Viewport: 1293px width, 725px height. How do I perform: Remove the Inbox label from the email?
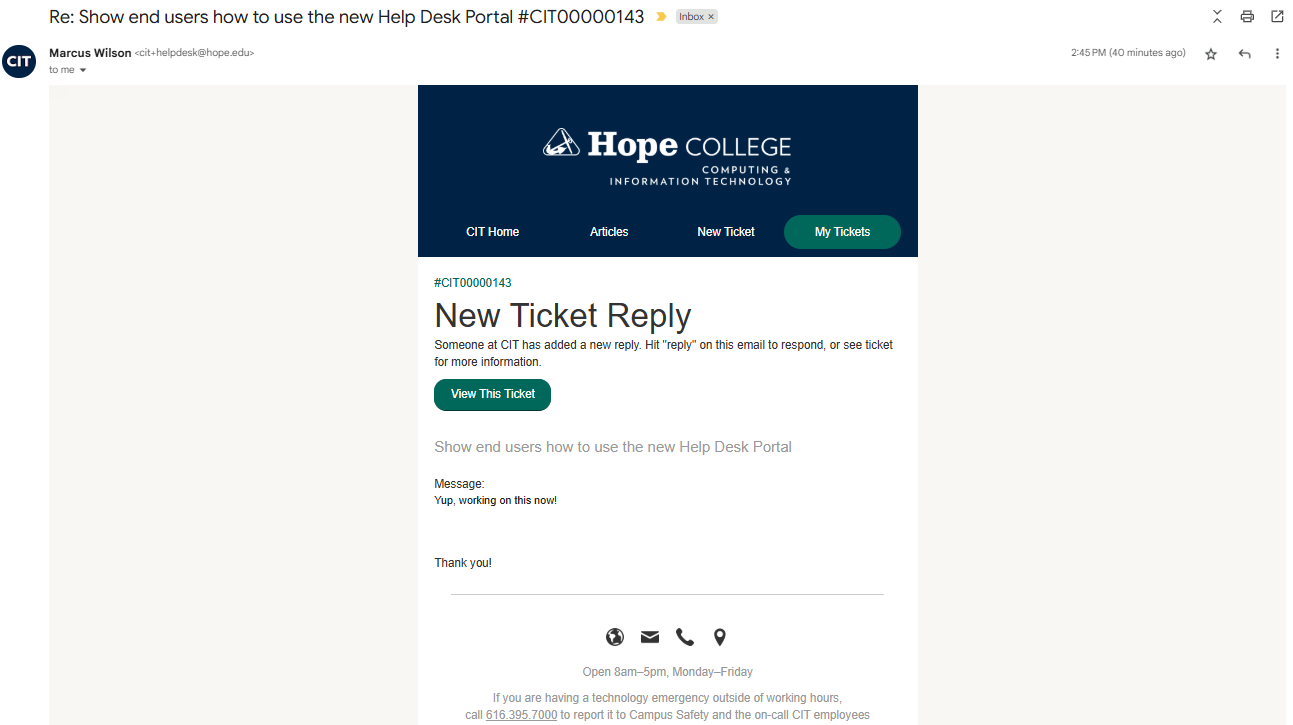(711, 17)
